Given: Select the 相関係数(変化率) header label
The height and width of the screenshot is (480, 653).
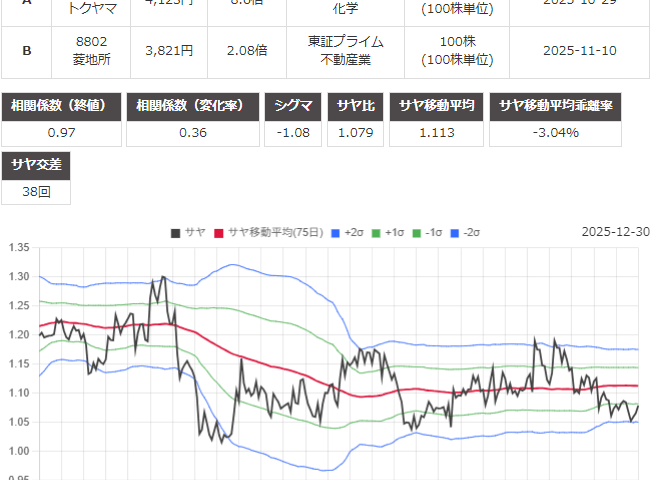Looking at the screenshot, I should [192, 106].
